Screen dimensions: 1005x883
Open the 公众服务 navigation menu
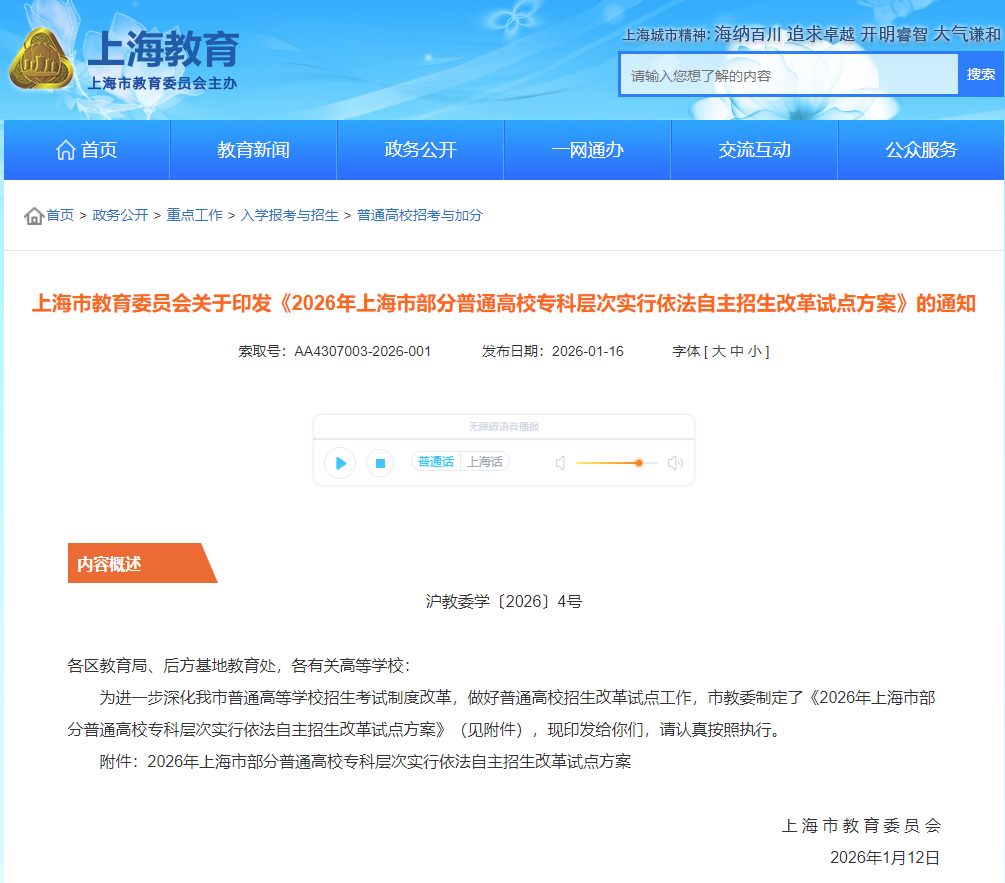pos(921,150)
